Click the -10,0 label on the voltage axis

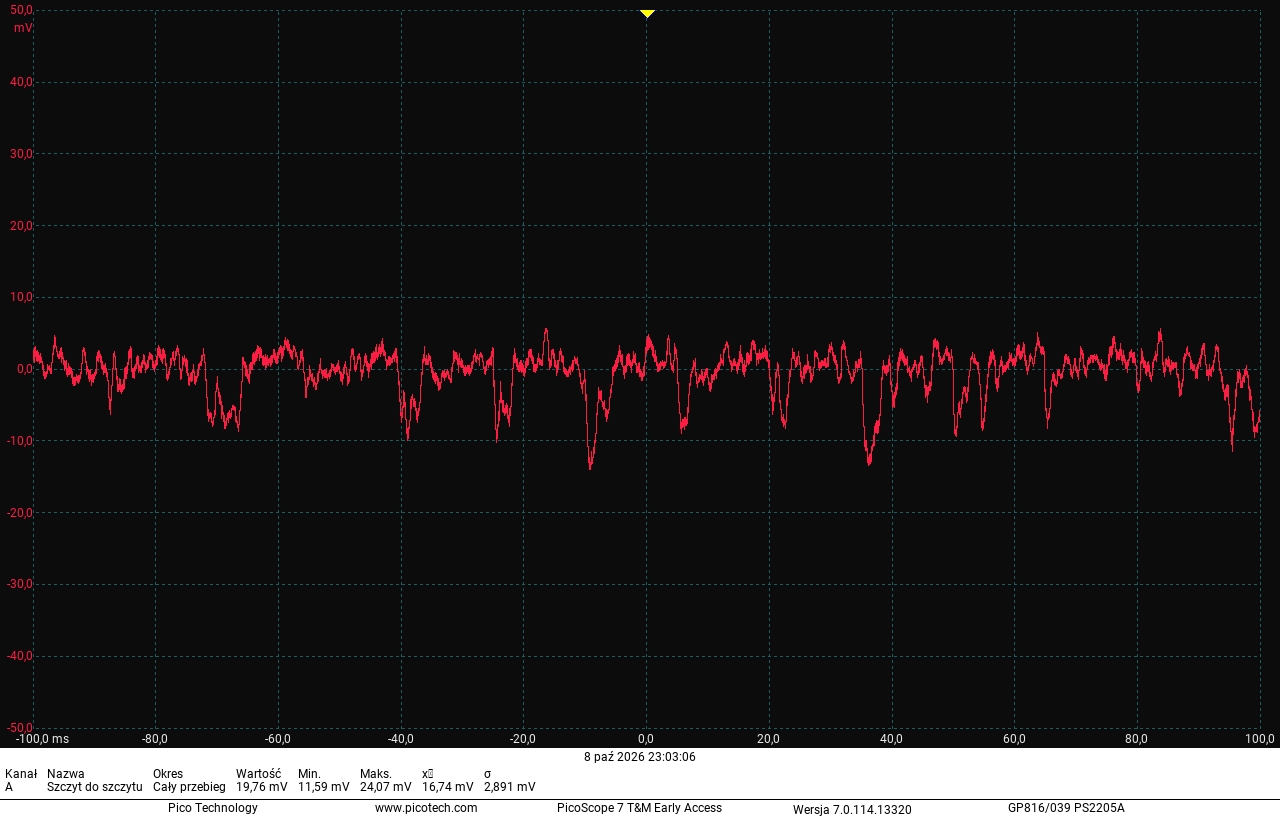coord(20,441)
